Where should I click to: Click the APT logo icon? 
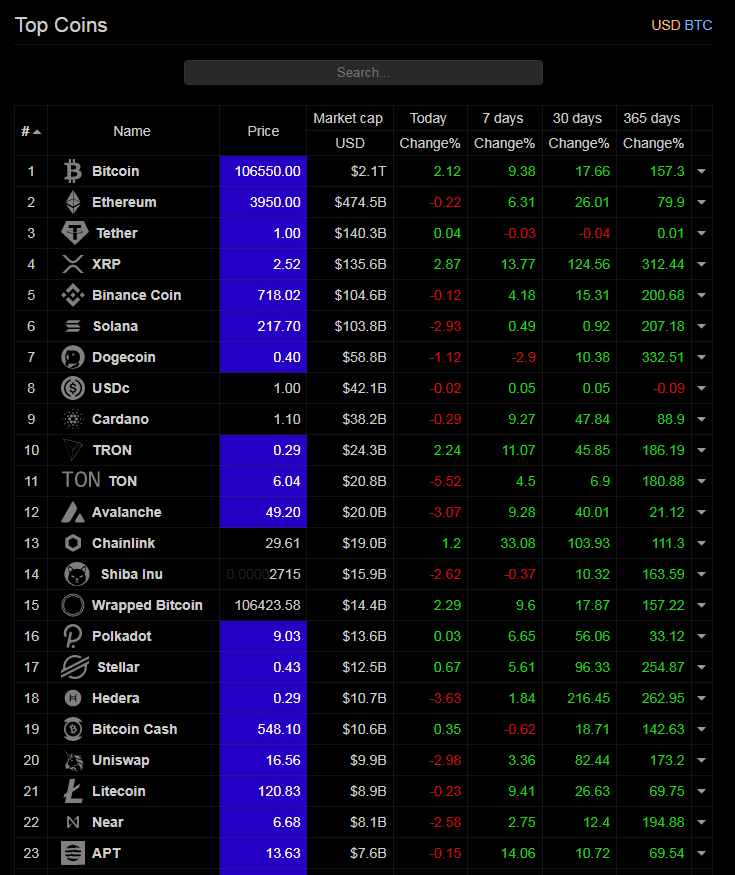[73, 853]
